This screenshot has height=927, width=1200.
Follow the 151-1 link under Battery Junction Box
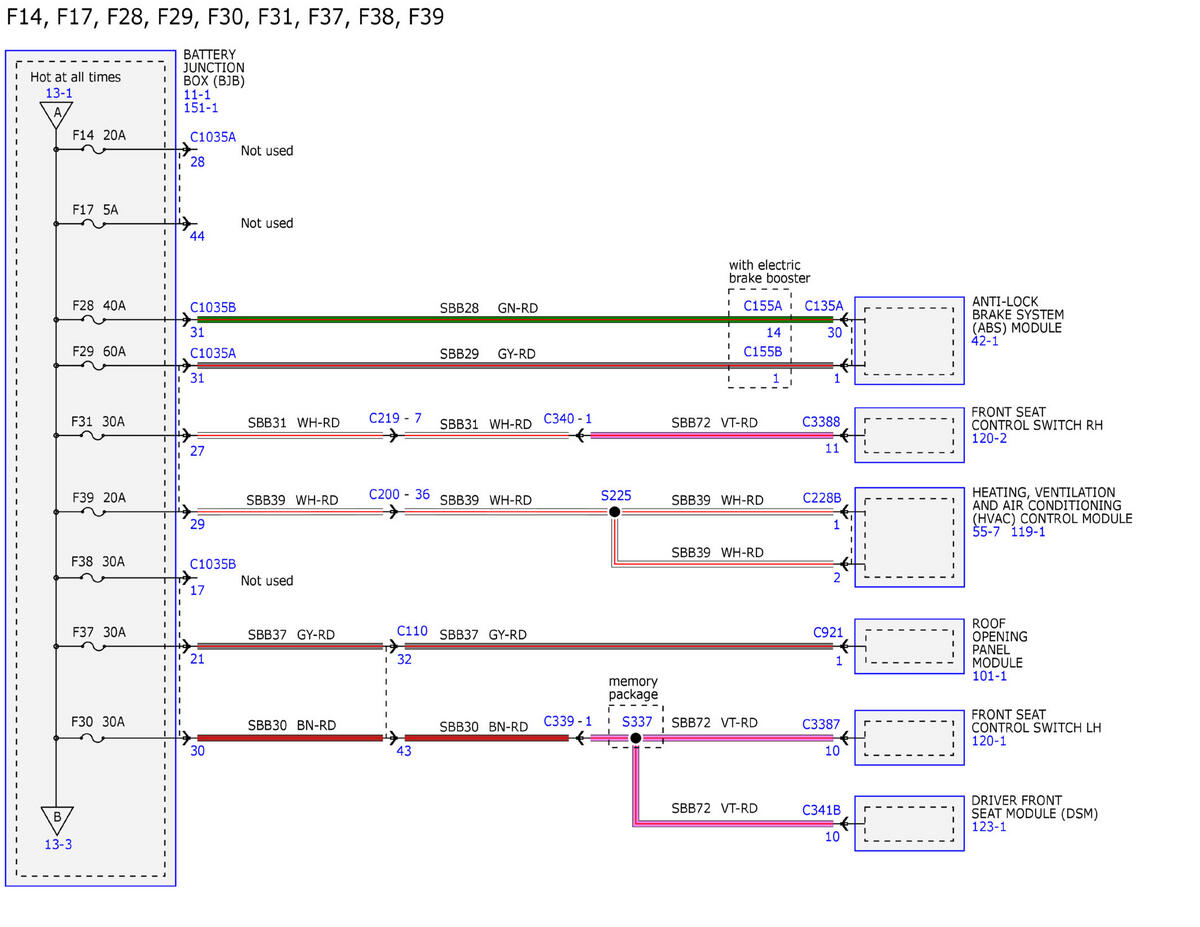pyautogui.click(x=201, y=107)
